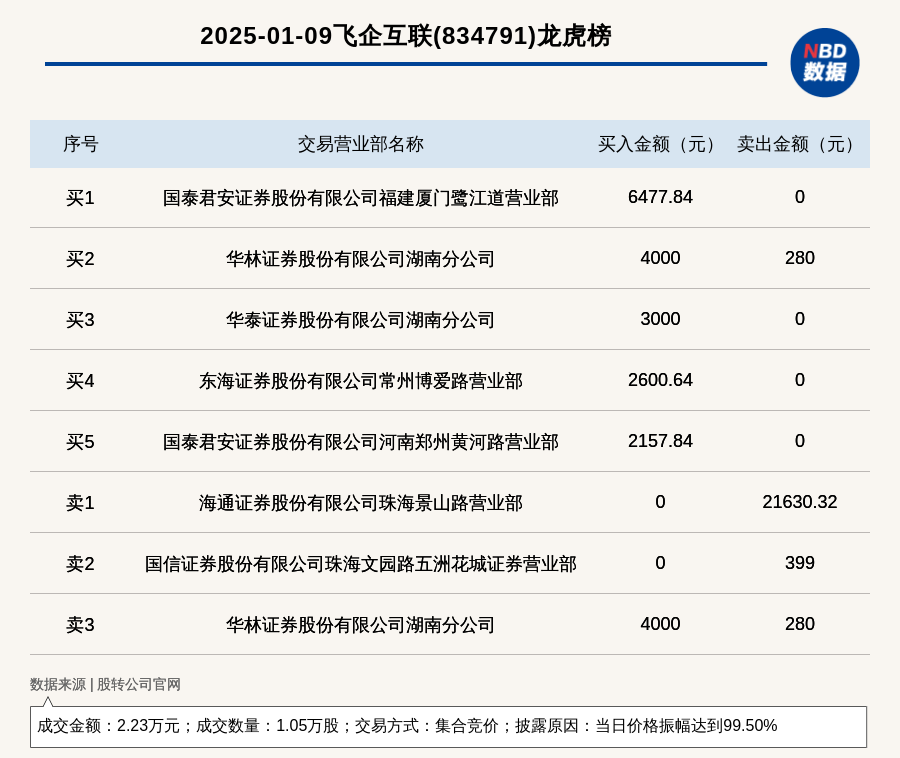Image resolution: width=900 pixels, height=758 pixels.
Task: Click 海通证券股份有限公司珠海景山路营业部
Action: (360, 503)
